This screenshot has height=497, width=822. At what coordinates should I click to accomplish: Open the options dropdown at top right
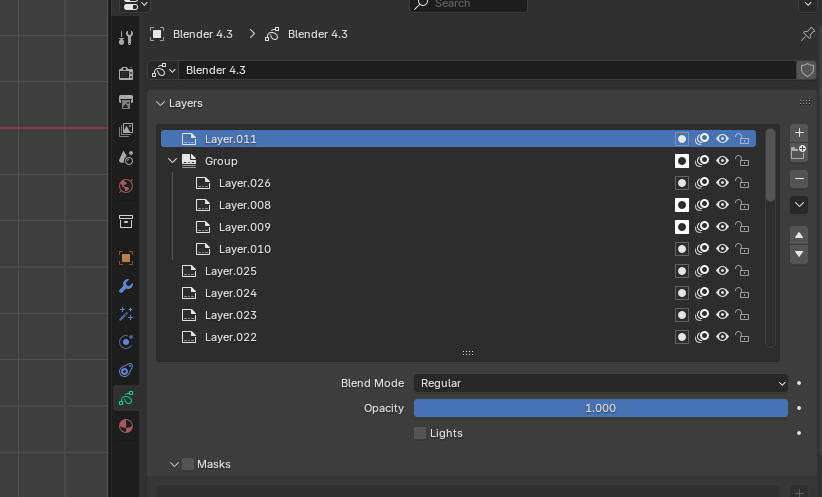point(807,5)
